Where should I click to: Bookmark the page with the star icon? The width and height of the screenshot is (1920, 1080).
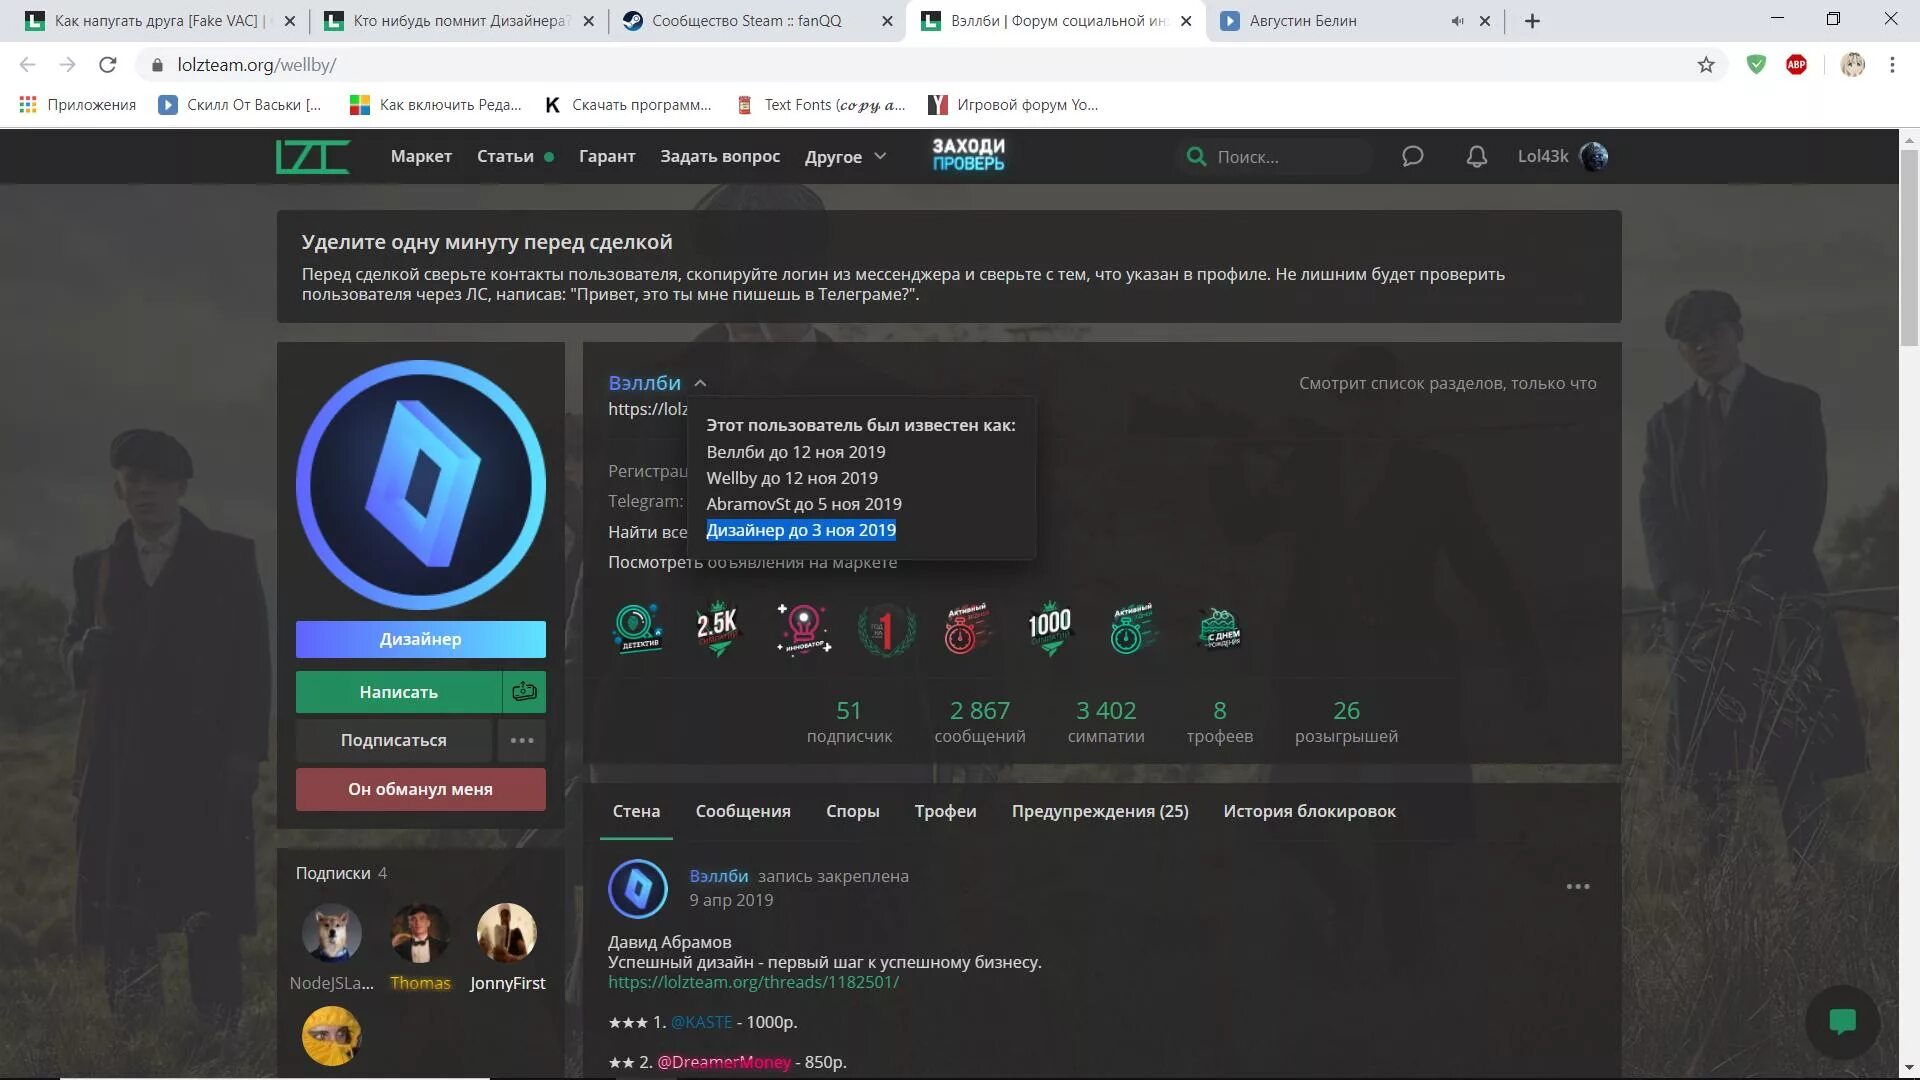coord(1706,65)
